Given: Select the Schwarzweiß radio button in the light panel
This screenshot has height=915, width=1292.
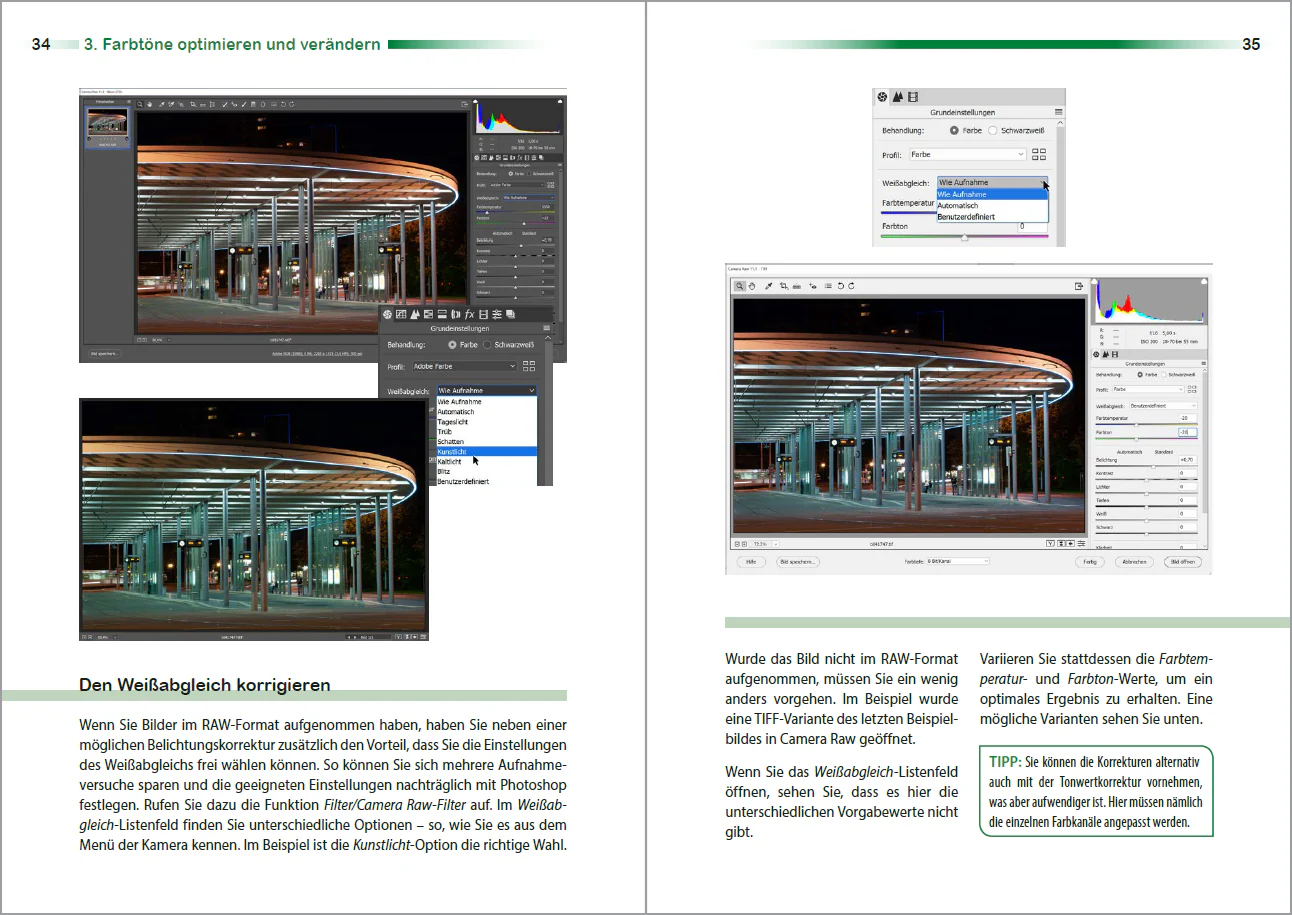Looking at the screenshot, I should coord(992,130).
